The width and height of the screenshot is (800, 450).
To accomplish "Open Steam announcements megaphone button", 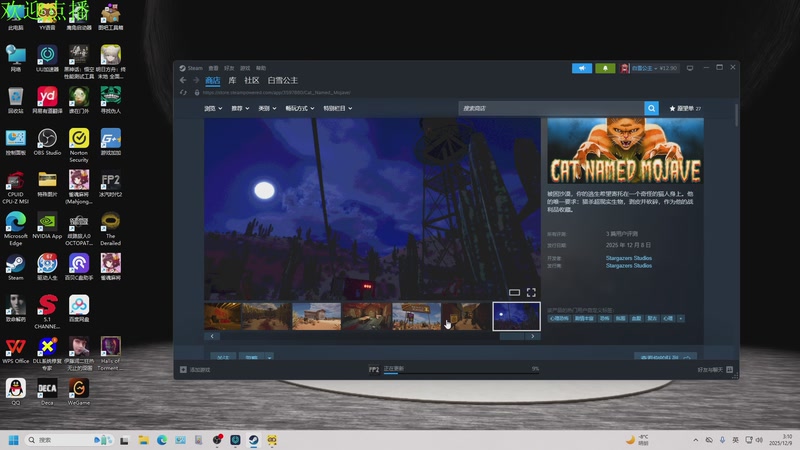I will (x=582, y=68).
